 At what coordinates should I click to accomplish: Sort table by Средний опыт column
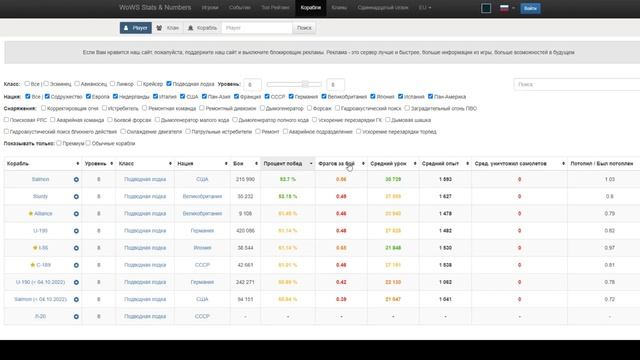coord(445,164)
